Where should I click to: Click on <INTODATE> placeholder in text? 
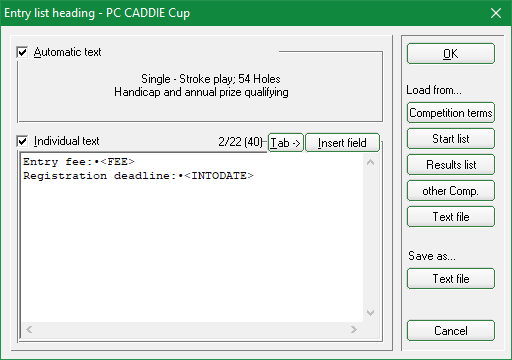pos(219,176)
